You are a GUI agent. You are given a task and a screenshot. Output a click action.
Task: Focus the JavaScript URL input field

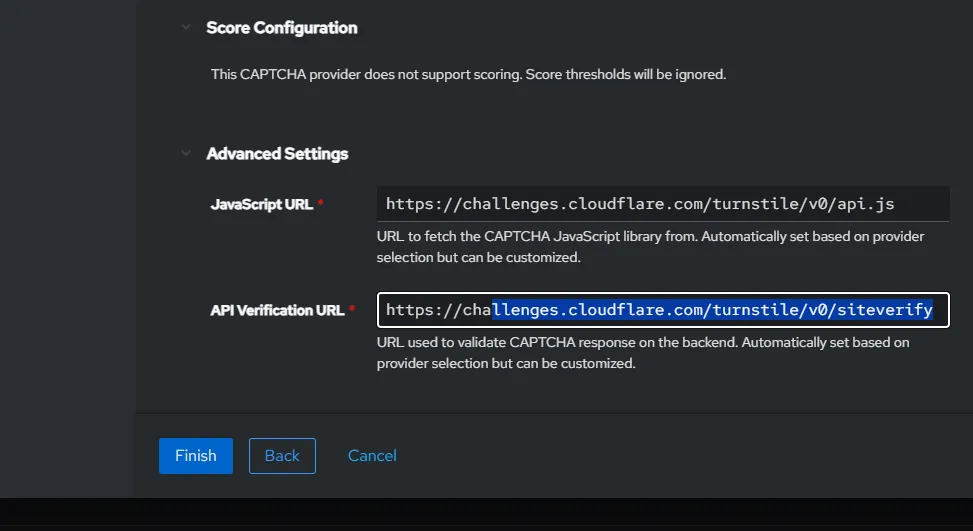pos(662,204)
